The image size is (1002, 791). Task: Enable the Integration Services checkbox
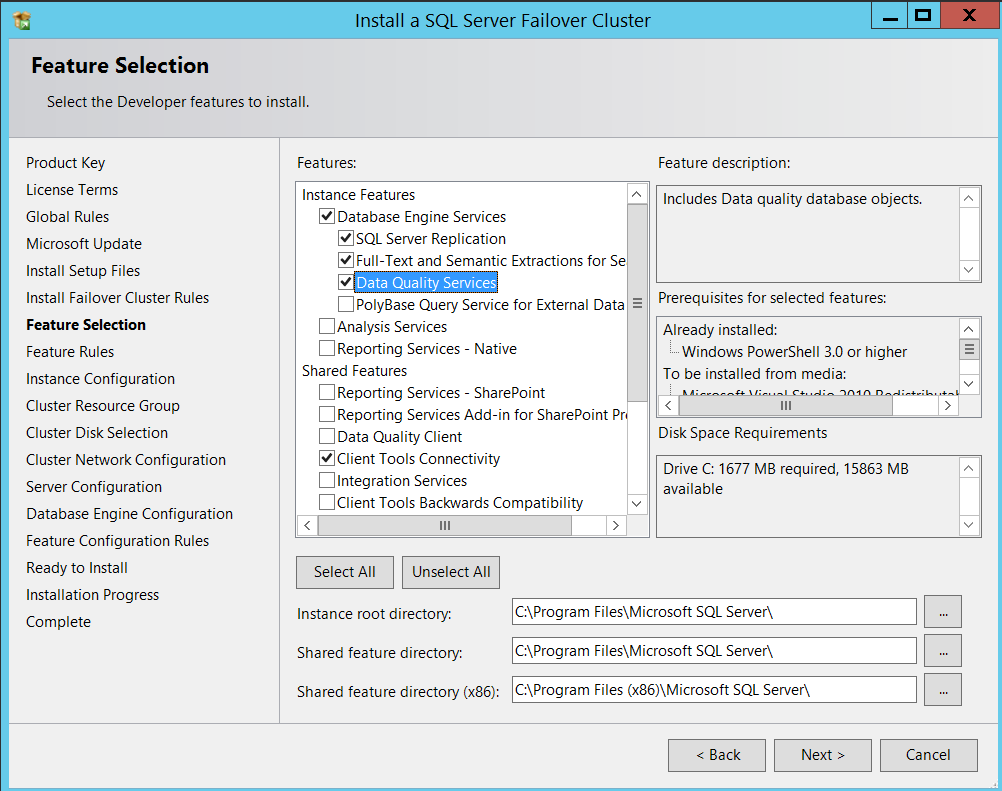click(327, 481)
